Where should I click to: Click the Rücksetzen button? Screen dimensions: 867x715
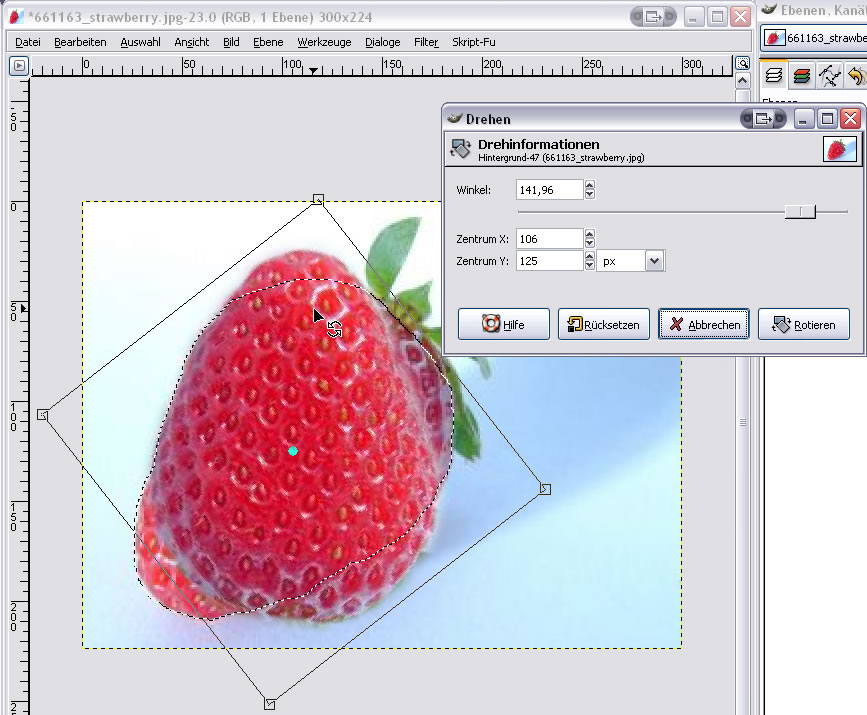pyautogui.click(x=604, y=324)
